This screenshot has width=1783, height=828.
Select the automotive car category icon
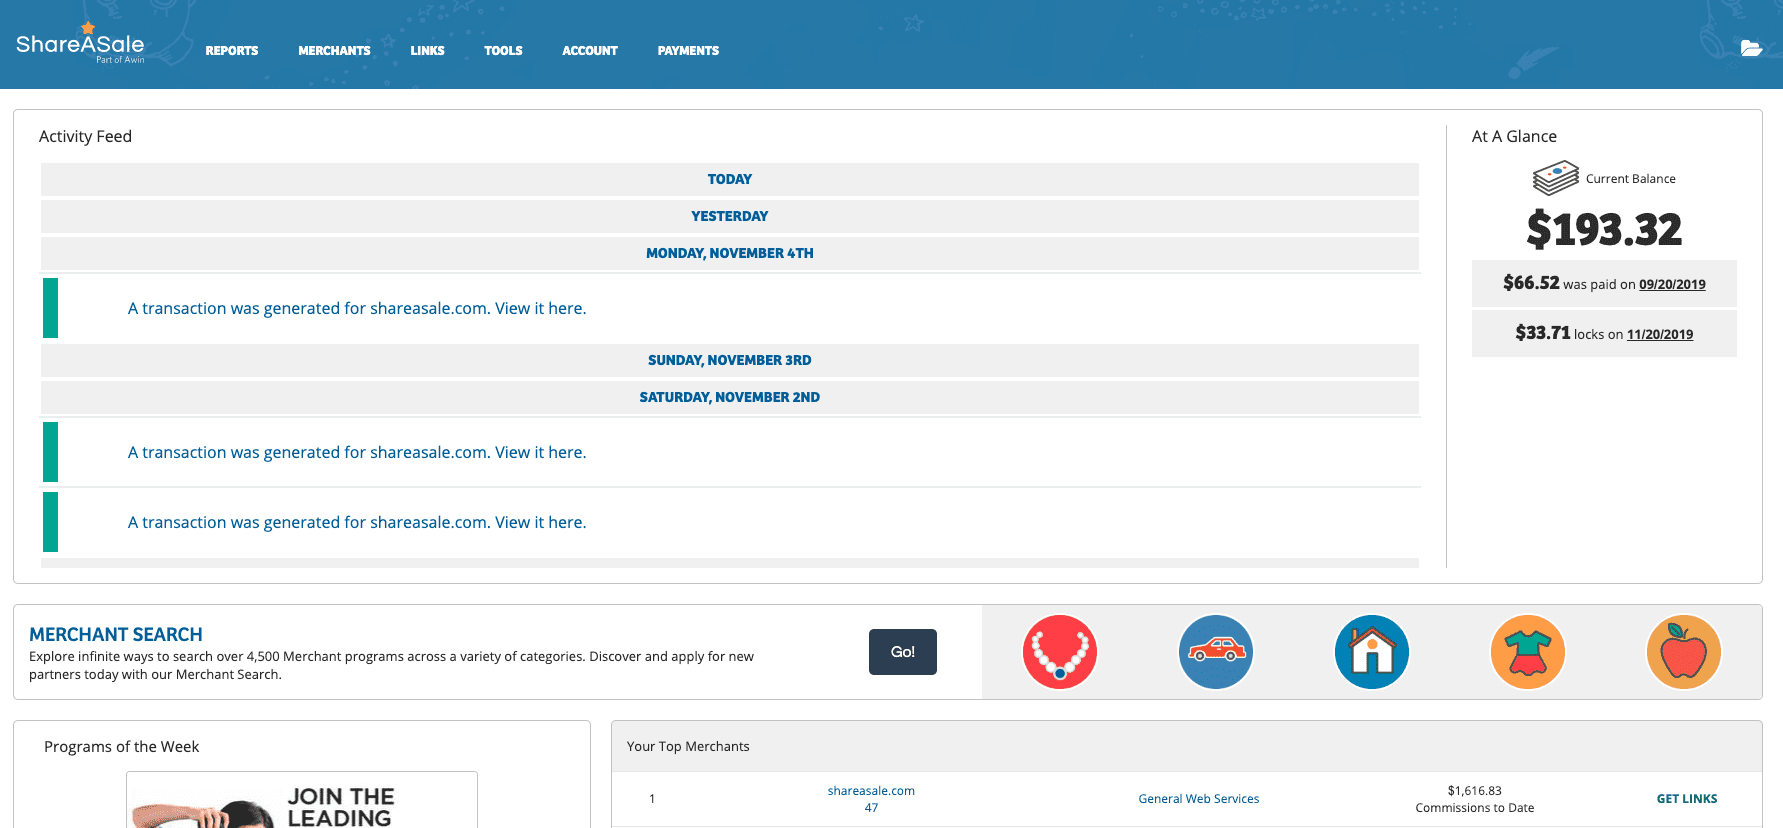[x=1216, y=652]
